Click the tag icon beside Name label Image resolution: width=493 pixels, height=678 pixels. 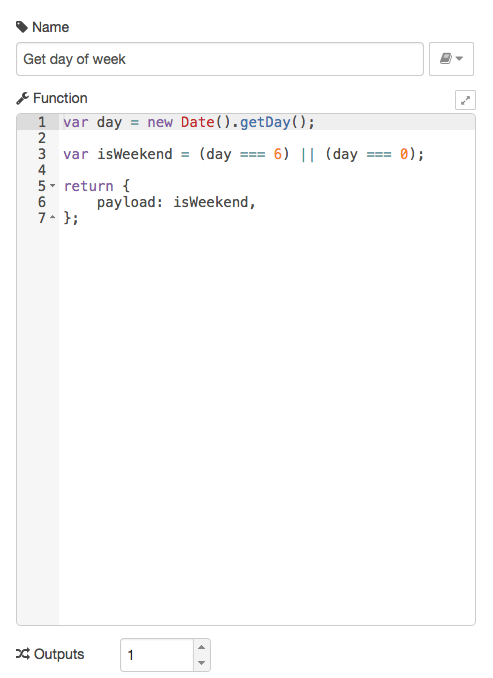22,27
